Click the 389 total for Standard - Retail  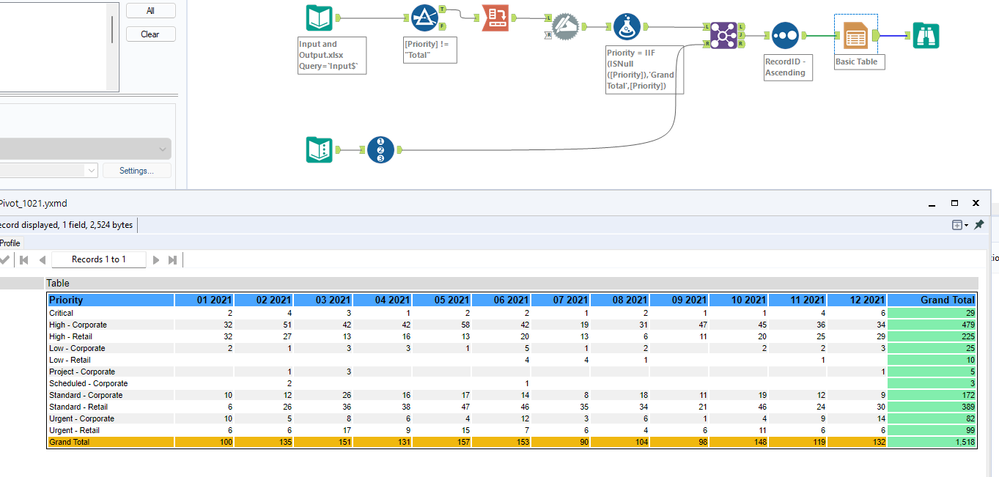tap(931, 406)
